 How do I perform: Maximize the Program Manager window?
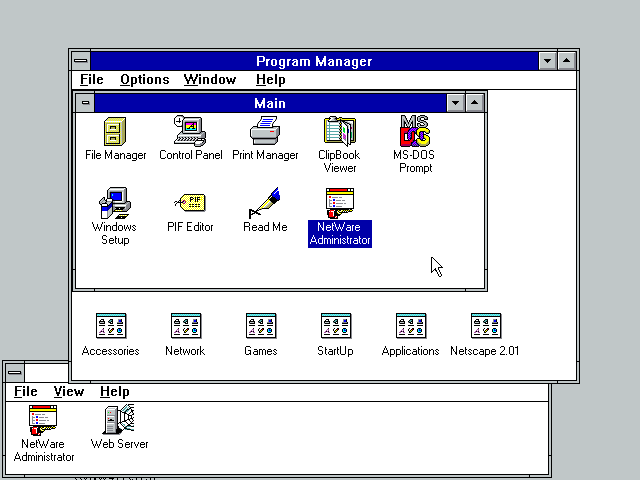[567, 61]
